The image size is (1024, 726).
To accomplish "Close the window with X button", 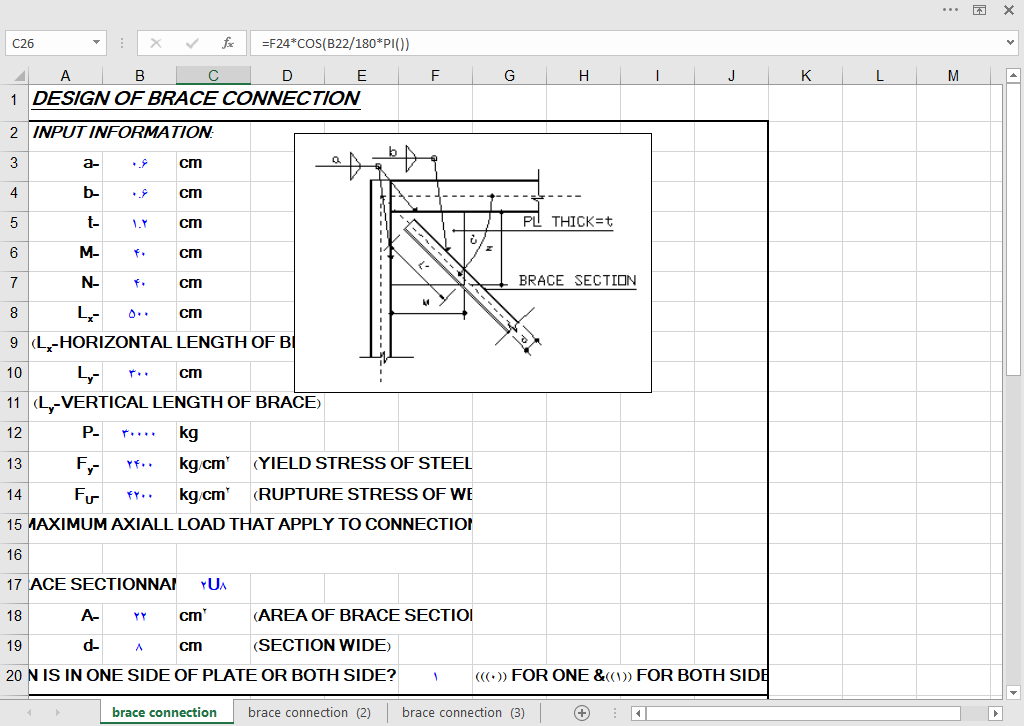I will point(1009,10).
